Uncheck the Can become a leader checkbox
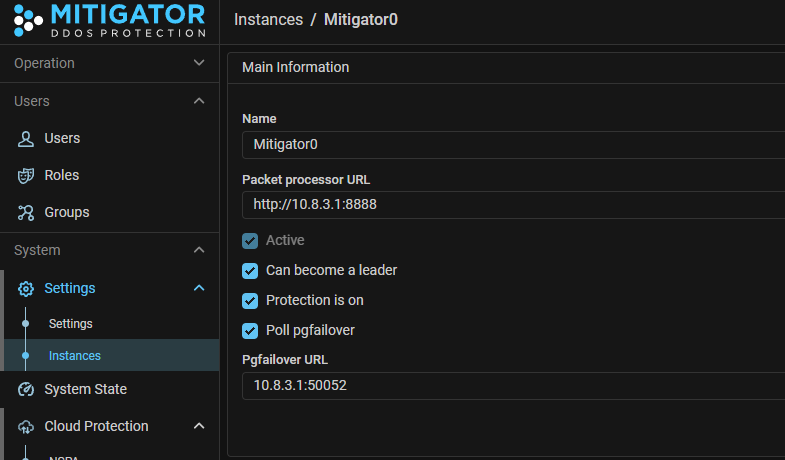Viewport: 785px width, 460px height. point(250,270)
